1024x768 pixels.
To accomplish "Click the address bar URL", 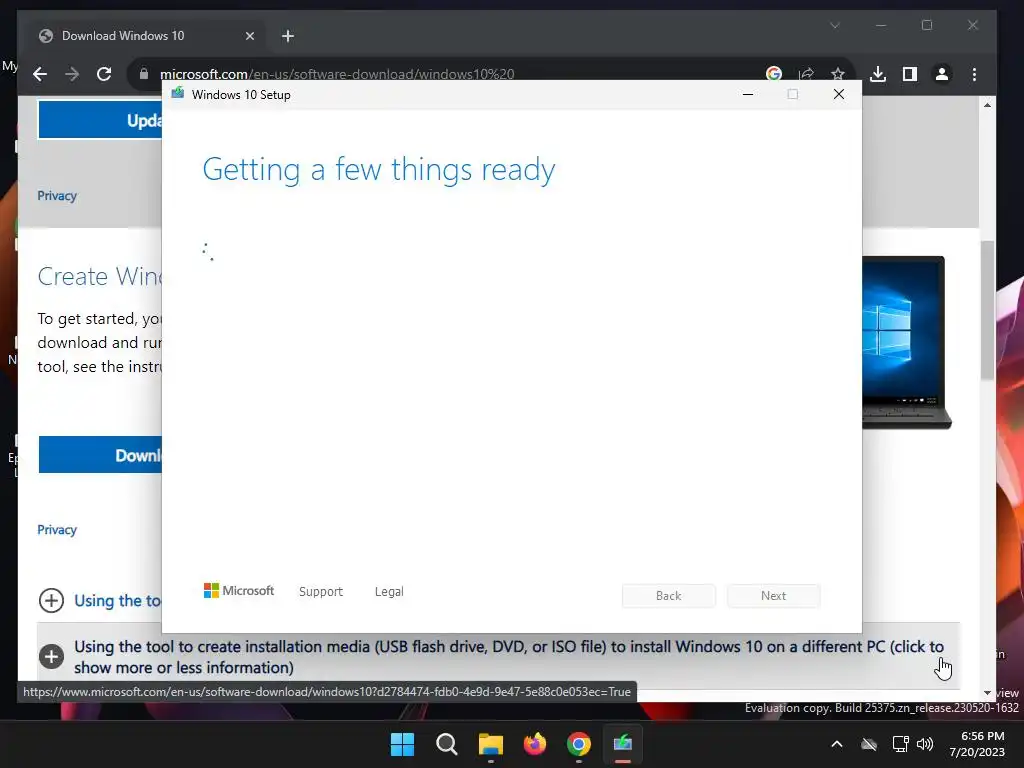I will click(337, 74).
